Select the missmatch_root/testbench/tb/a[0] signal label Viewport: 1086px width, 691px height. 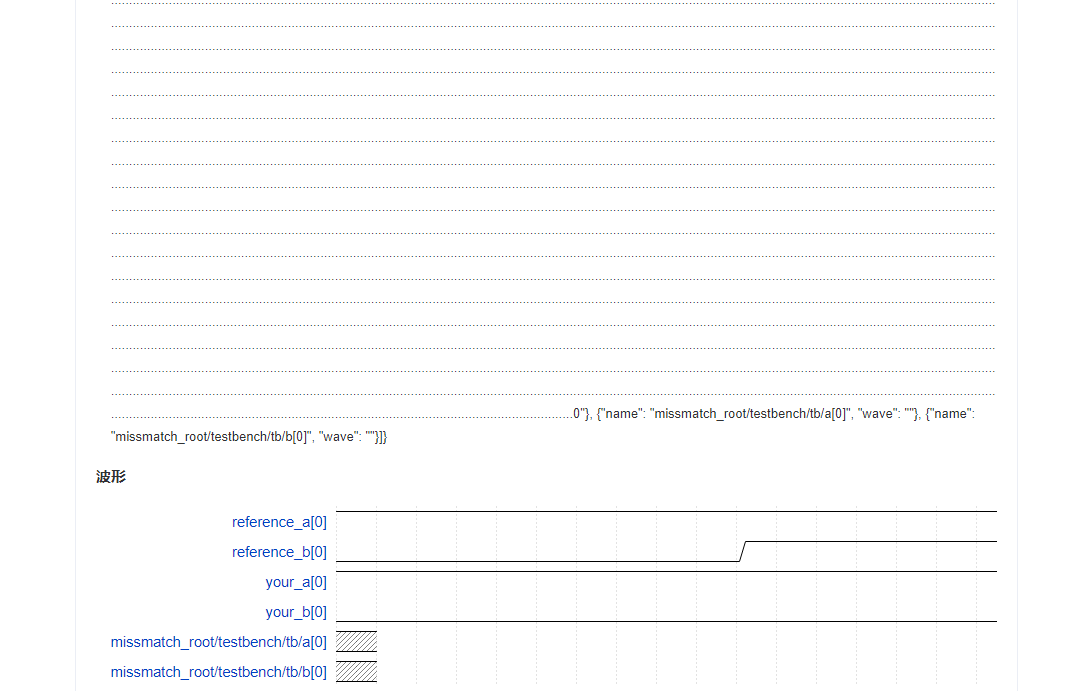point(218,641)
